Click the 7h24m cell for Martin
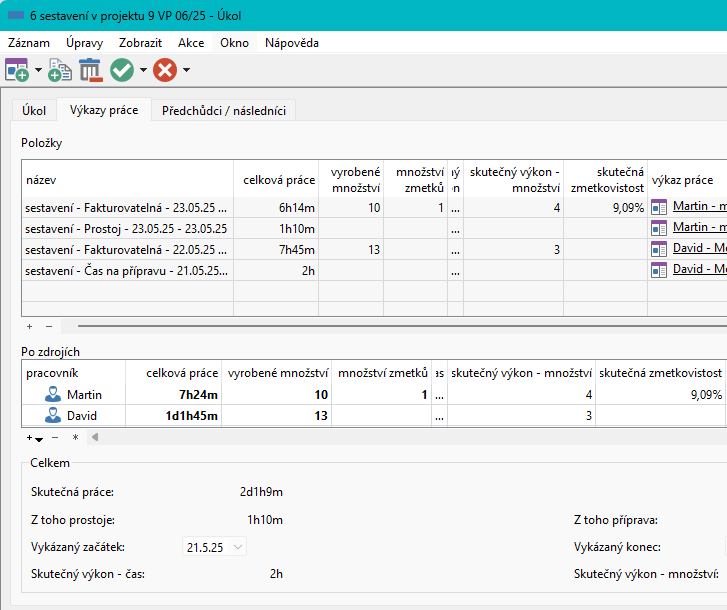This screenshot has height=610, width=727. [174, 394]
